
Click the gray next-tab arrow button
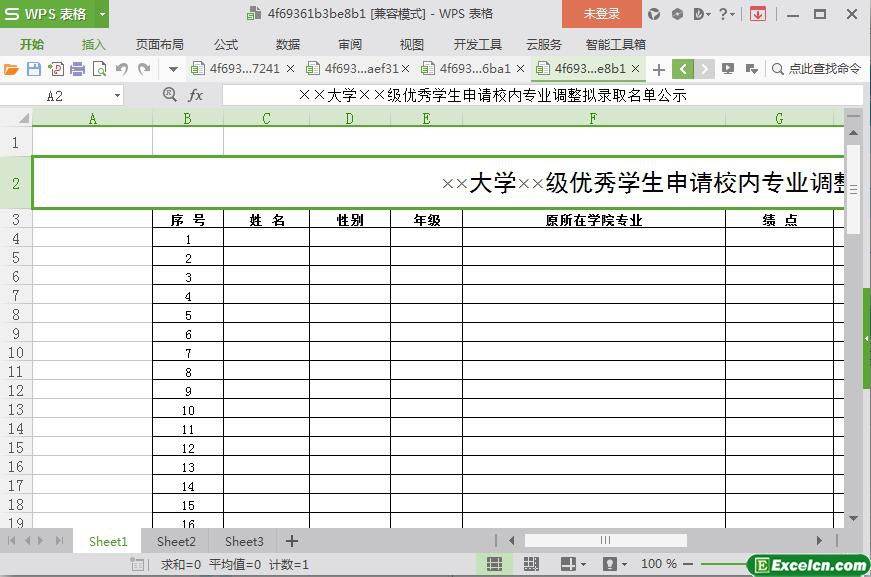[704, 69]
